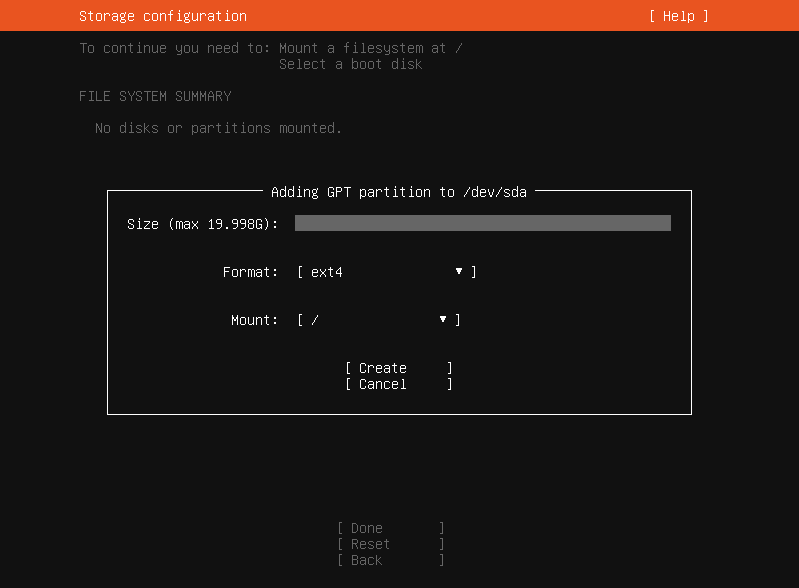Select the Reset button at the bottom

coord(390,544)
